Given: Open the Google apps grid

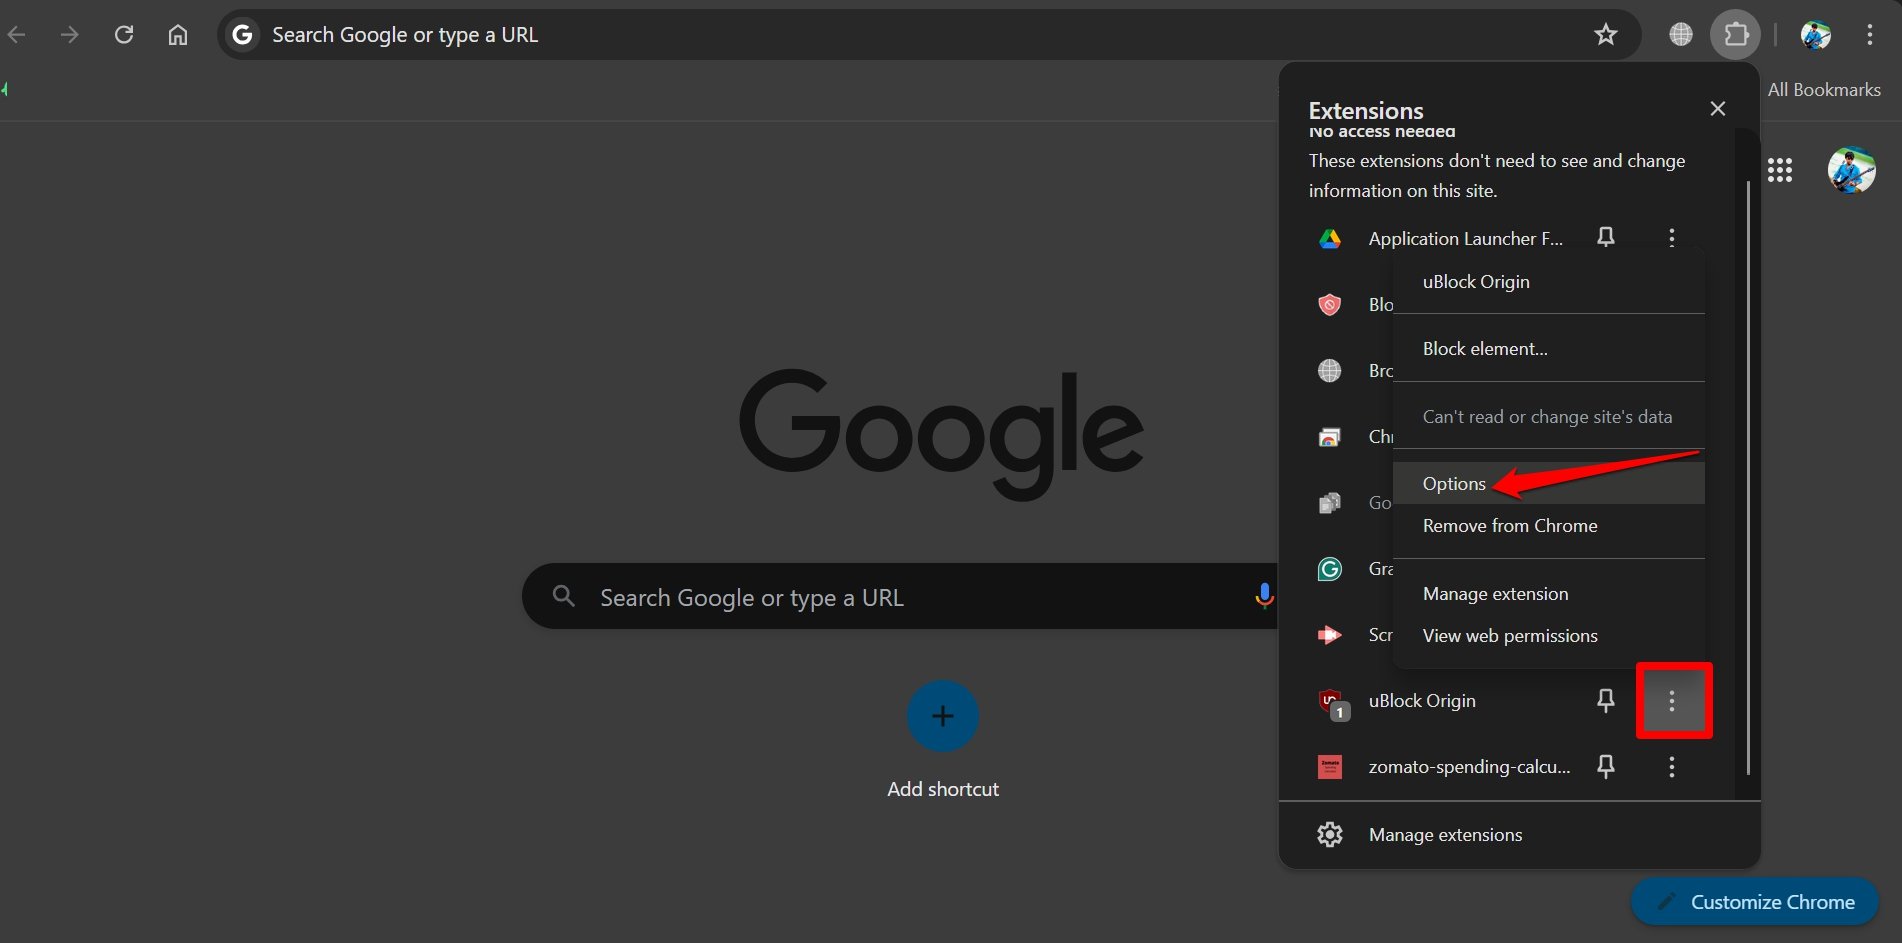Looking at the screenshot, I should pos(1780,170).
